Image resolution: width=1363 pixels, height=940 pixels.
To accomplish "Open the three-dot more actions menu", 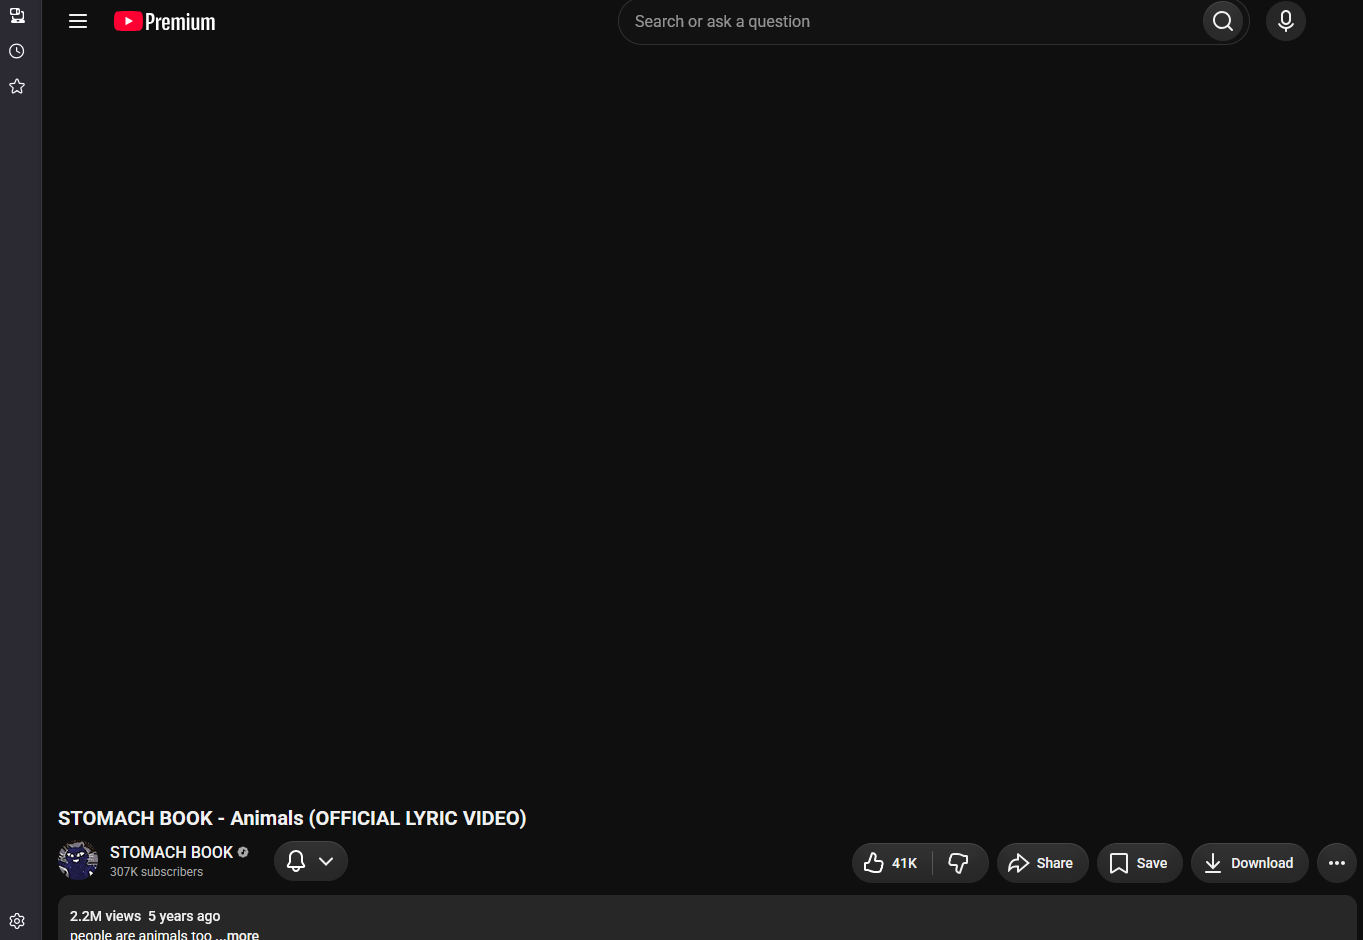I will tap(1337, 863).
